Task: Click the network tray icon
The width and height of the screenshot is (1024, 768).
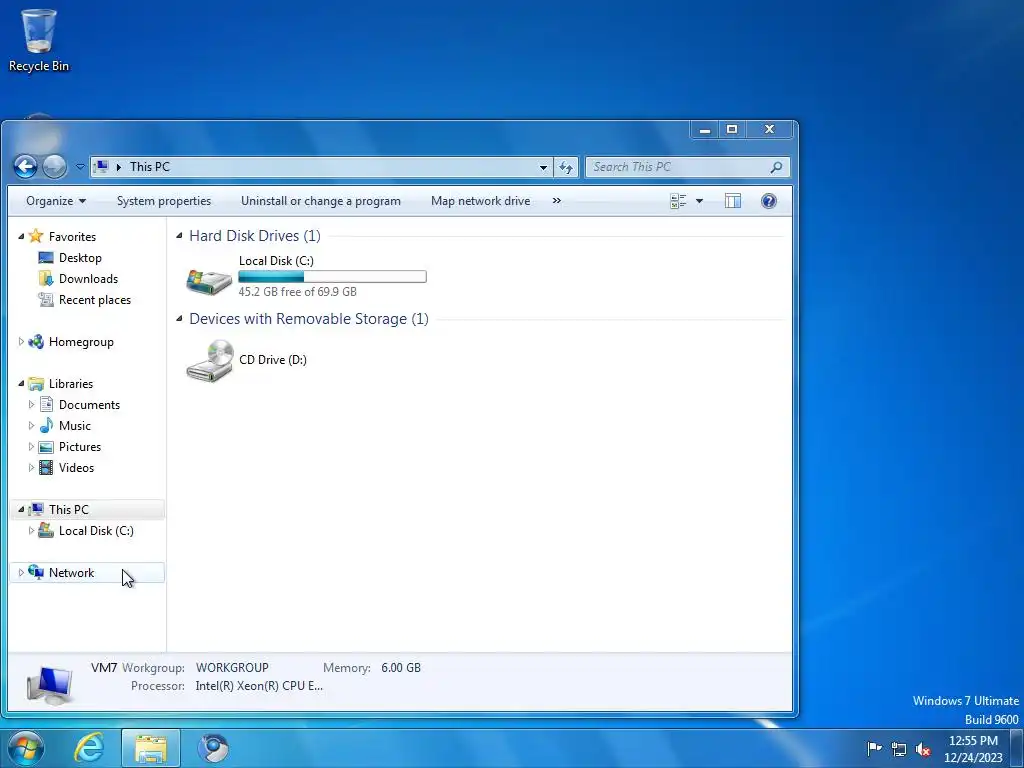Action: (899, 749)
